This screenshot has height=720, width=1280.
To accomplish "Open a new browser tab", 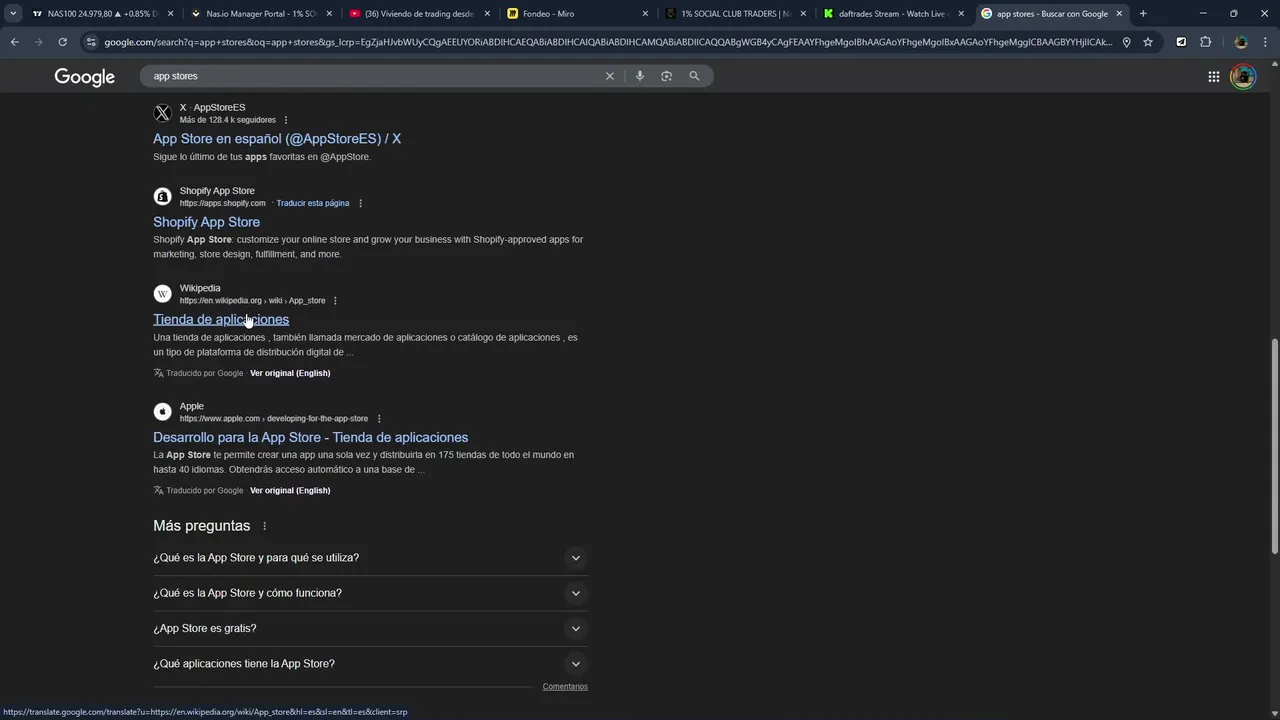I will click(1143, 14).
